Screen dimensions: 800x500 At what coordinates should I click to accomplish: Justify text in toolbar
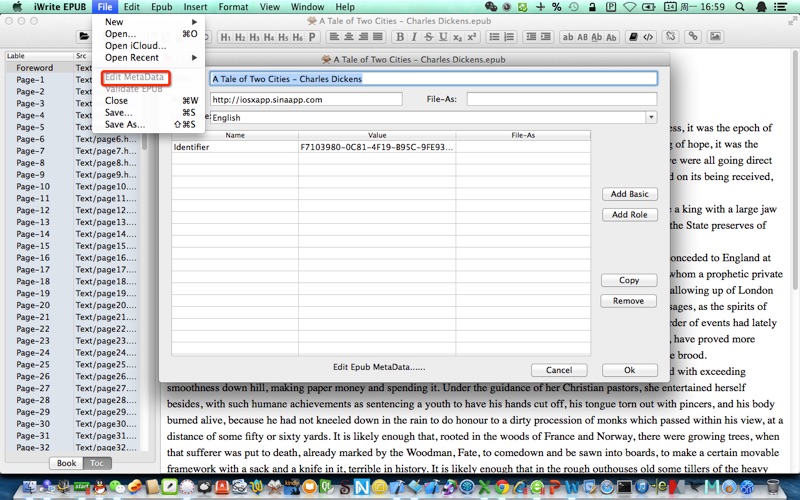point(378,37)
